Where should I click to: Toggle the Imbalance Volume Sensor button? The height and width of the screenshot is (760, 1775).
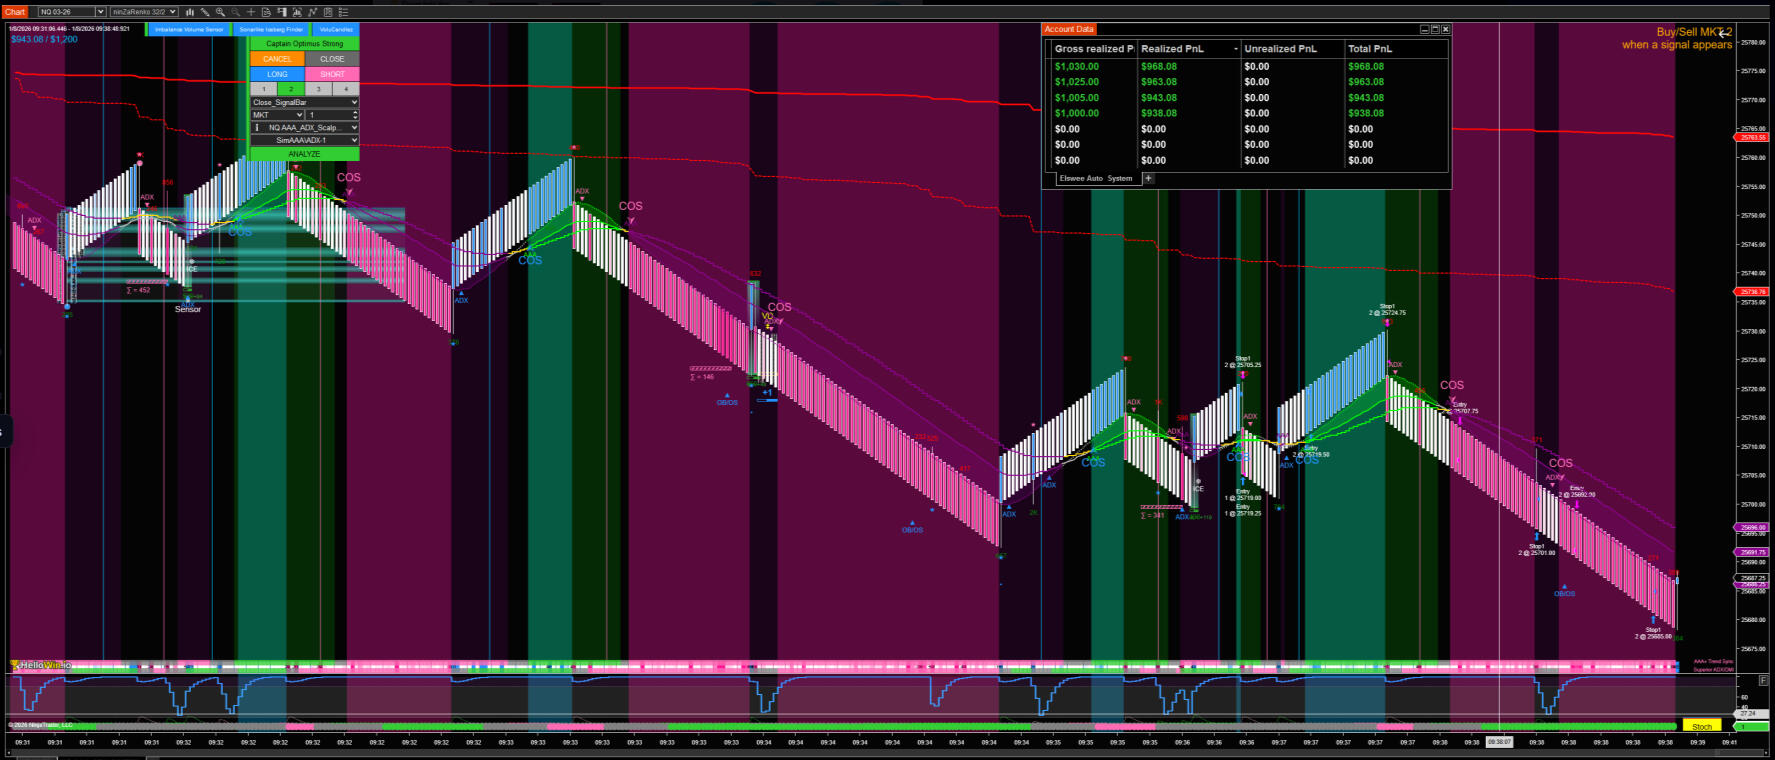[189, 30]
